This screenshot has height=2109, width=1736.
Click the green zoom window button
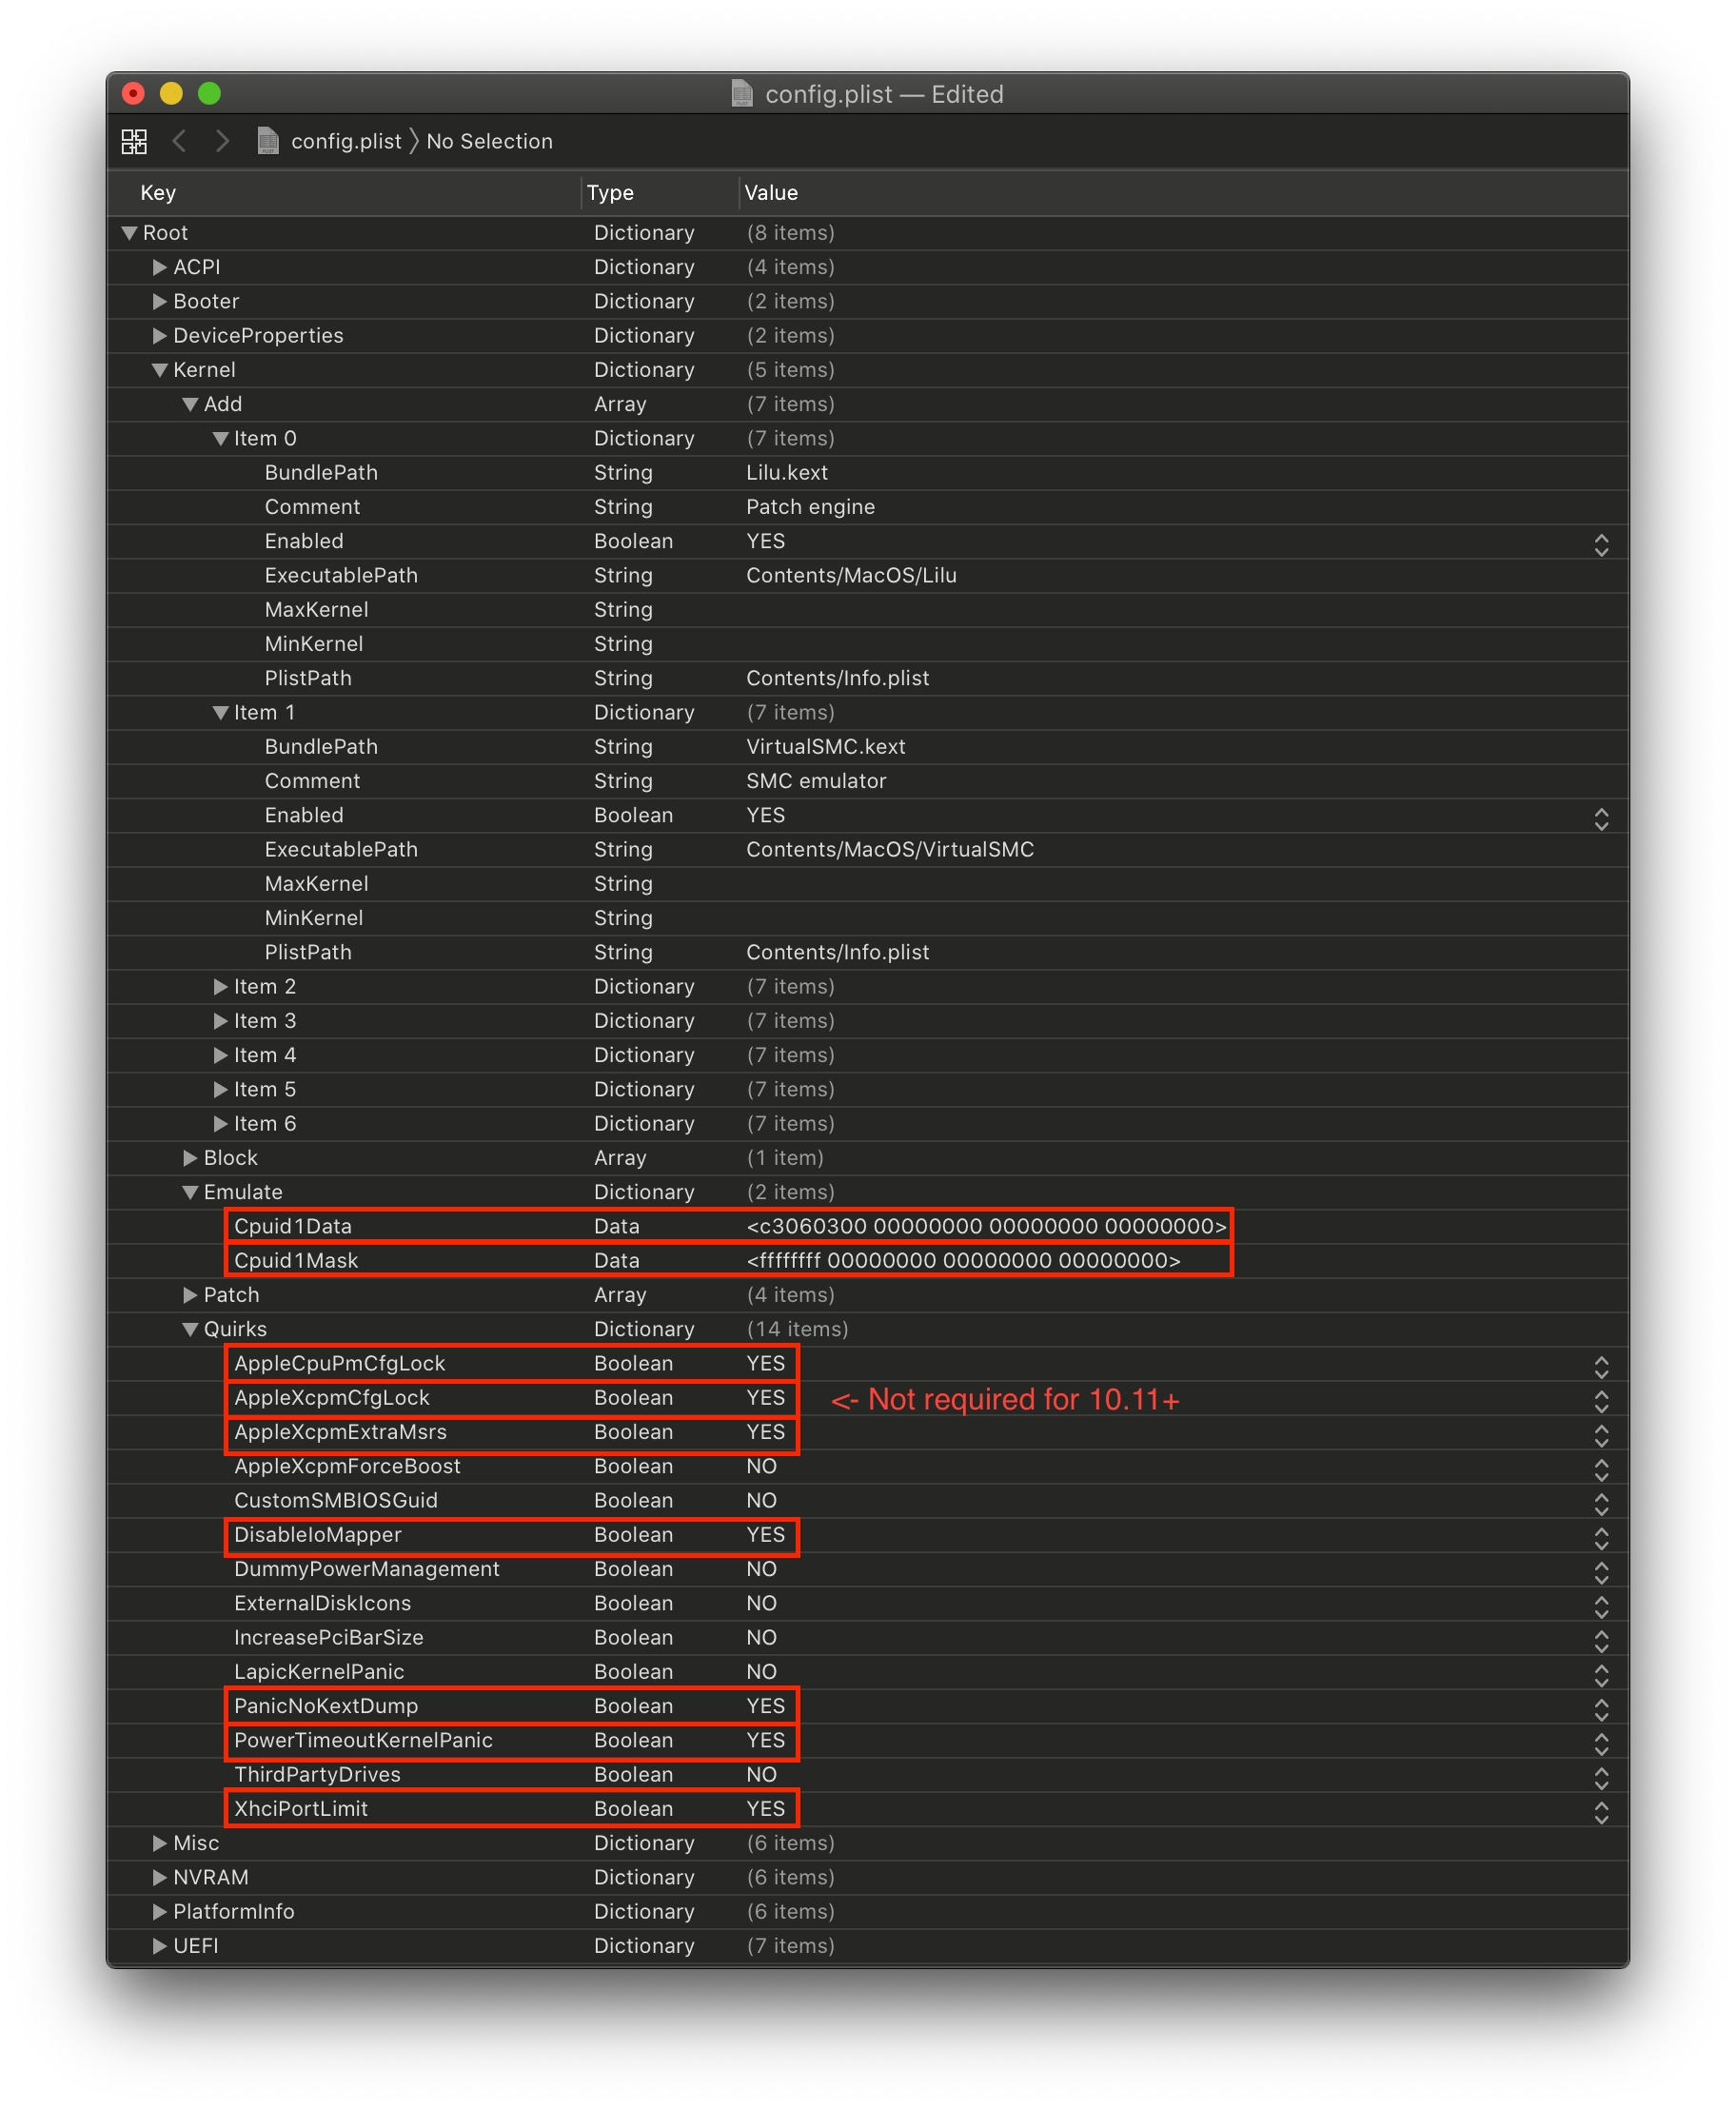(x=209, y=94)
